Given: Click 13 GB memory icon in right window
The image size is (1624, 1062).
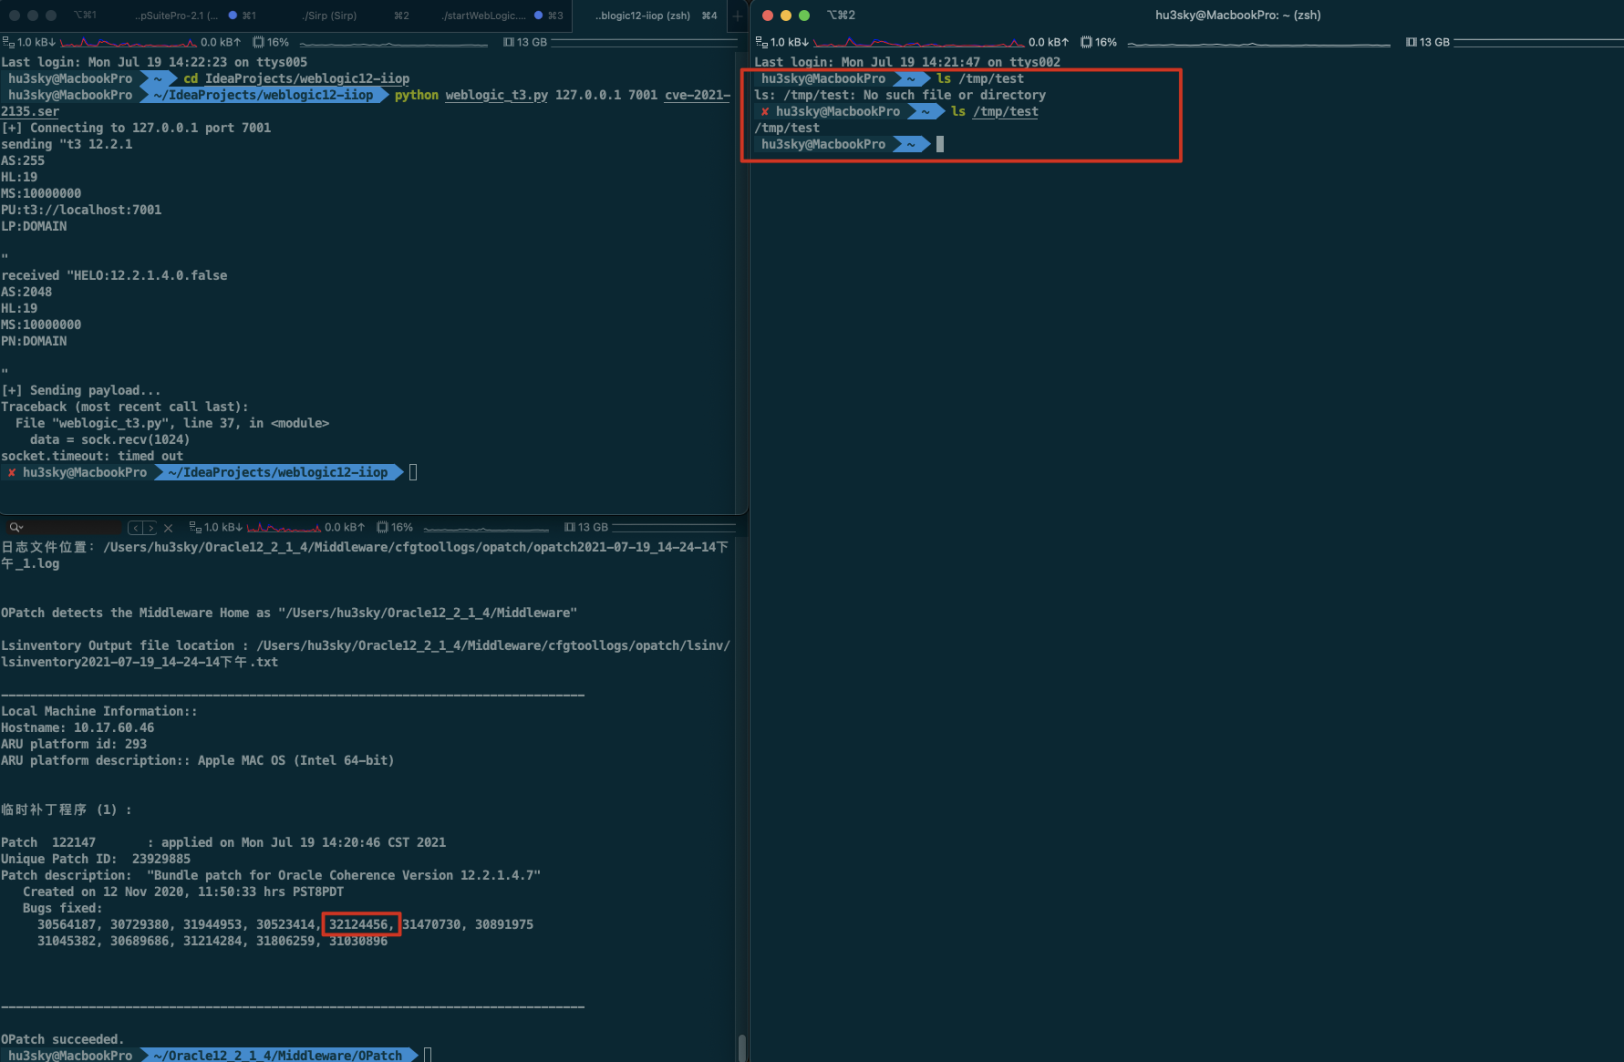Looking at the screenshot, I should (x=1411, y=42).
